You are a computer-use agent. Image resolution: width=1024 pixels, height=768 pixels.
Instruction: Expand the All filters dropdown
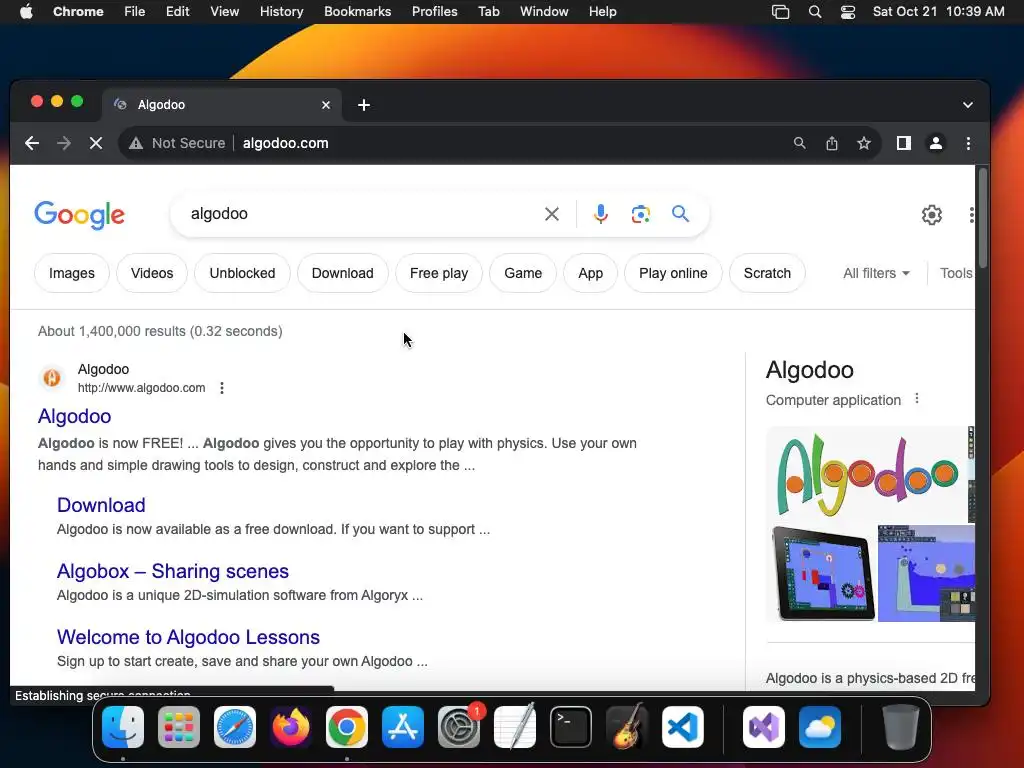point(876,273)
